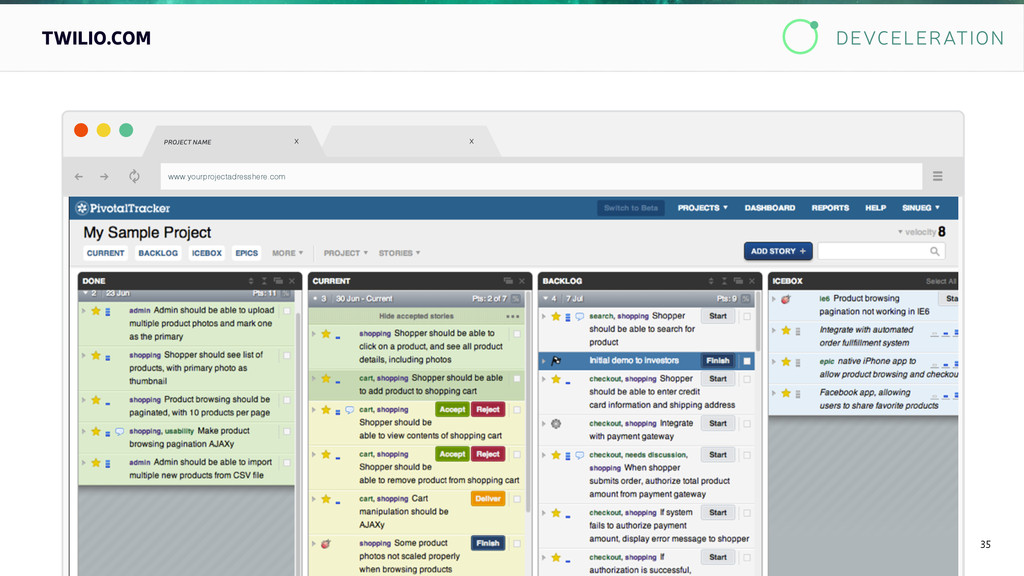Tick checkbox for 'Admin should be able to upload' story
This screenshot has width=1024, height=576.
click(x=287, y=311)
